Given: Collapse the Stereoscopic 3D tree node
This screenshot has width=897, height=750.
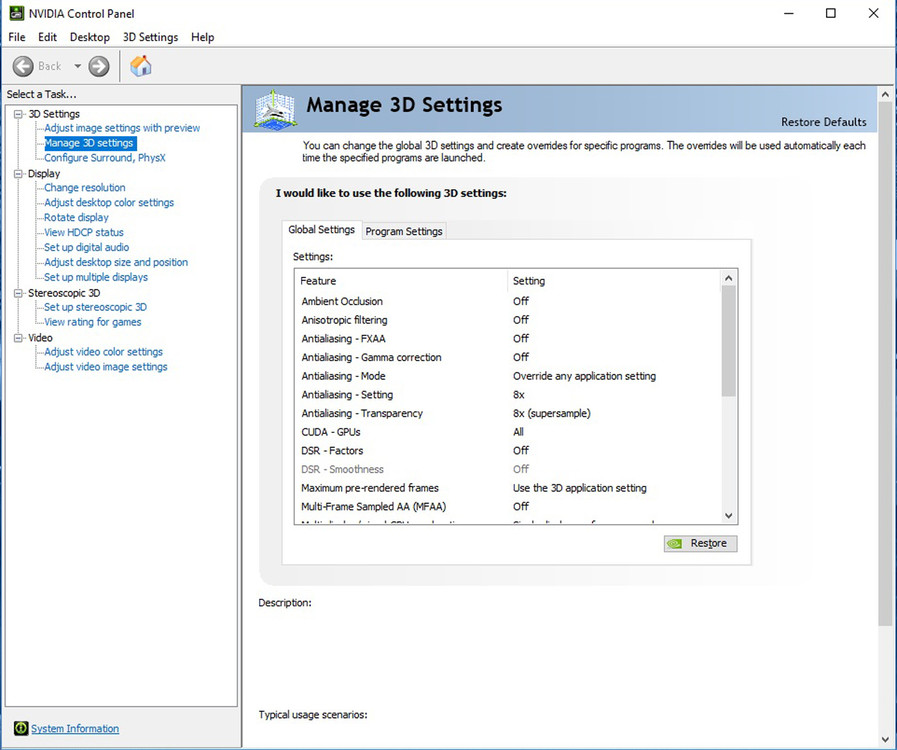Looking at the screenshot, I should pyautogui.click(x=18, y=293).
